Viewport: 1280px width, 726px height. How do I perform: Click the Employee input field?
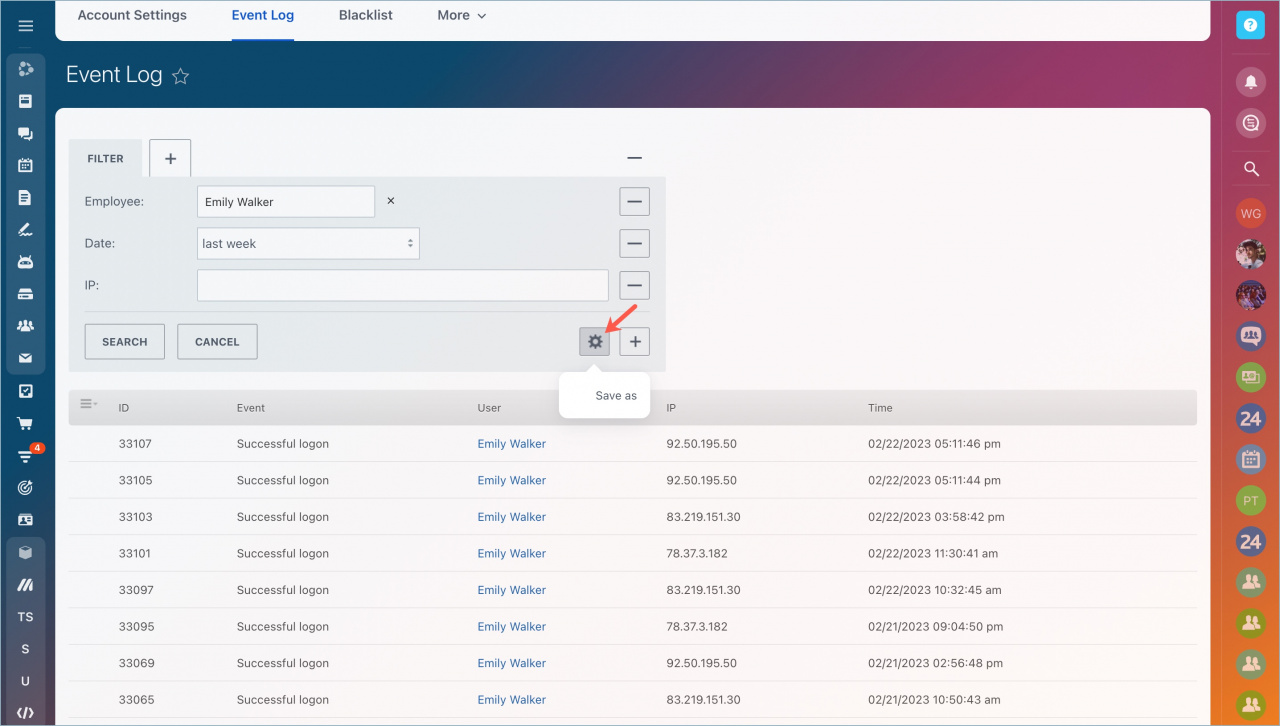click(x=286, y=201)
